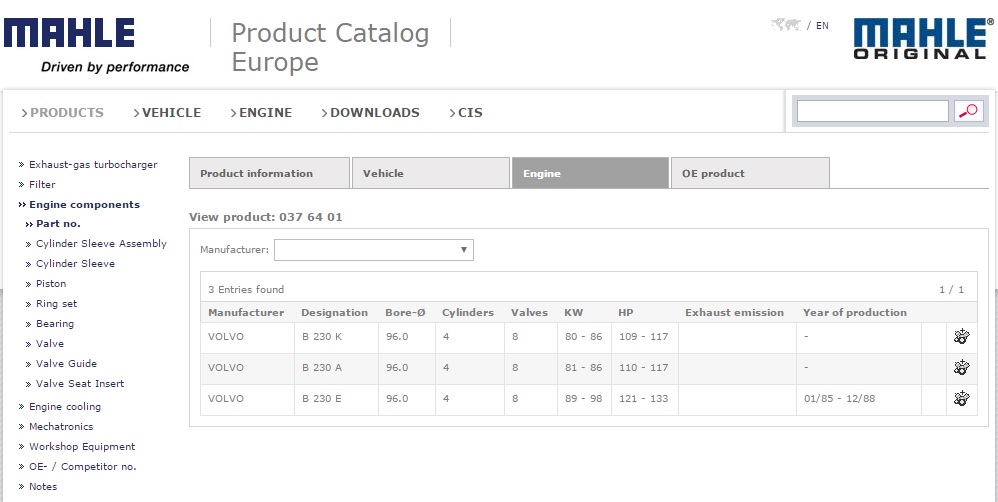Image resolution: width=998 pixels, height=502 pixels.
Task: Click the search text field
Action: coord(872,111)
